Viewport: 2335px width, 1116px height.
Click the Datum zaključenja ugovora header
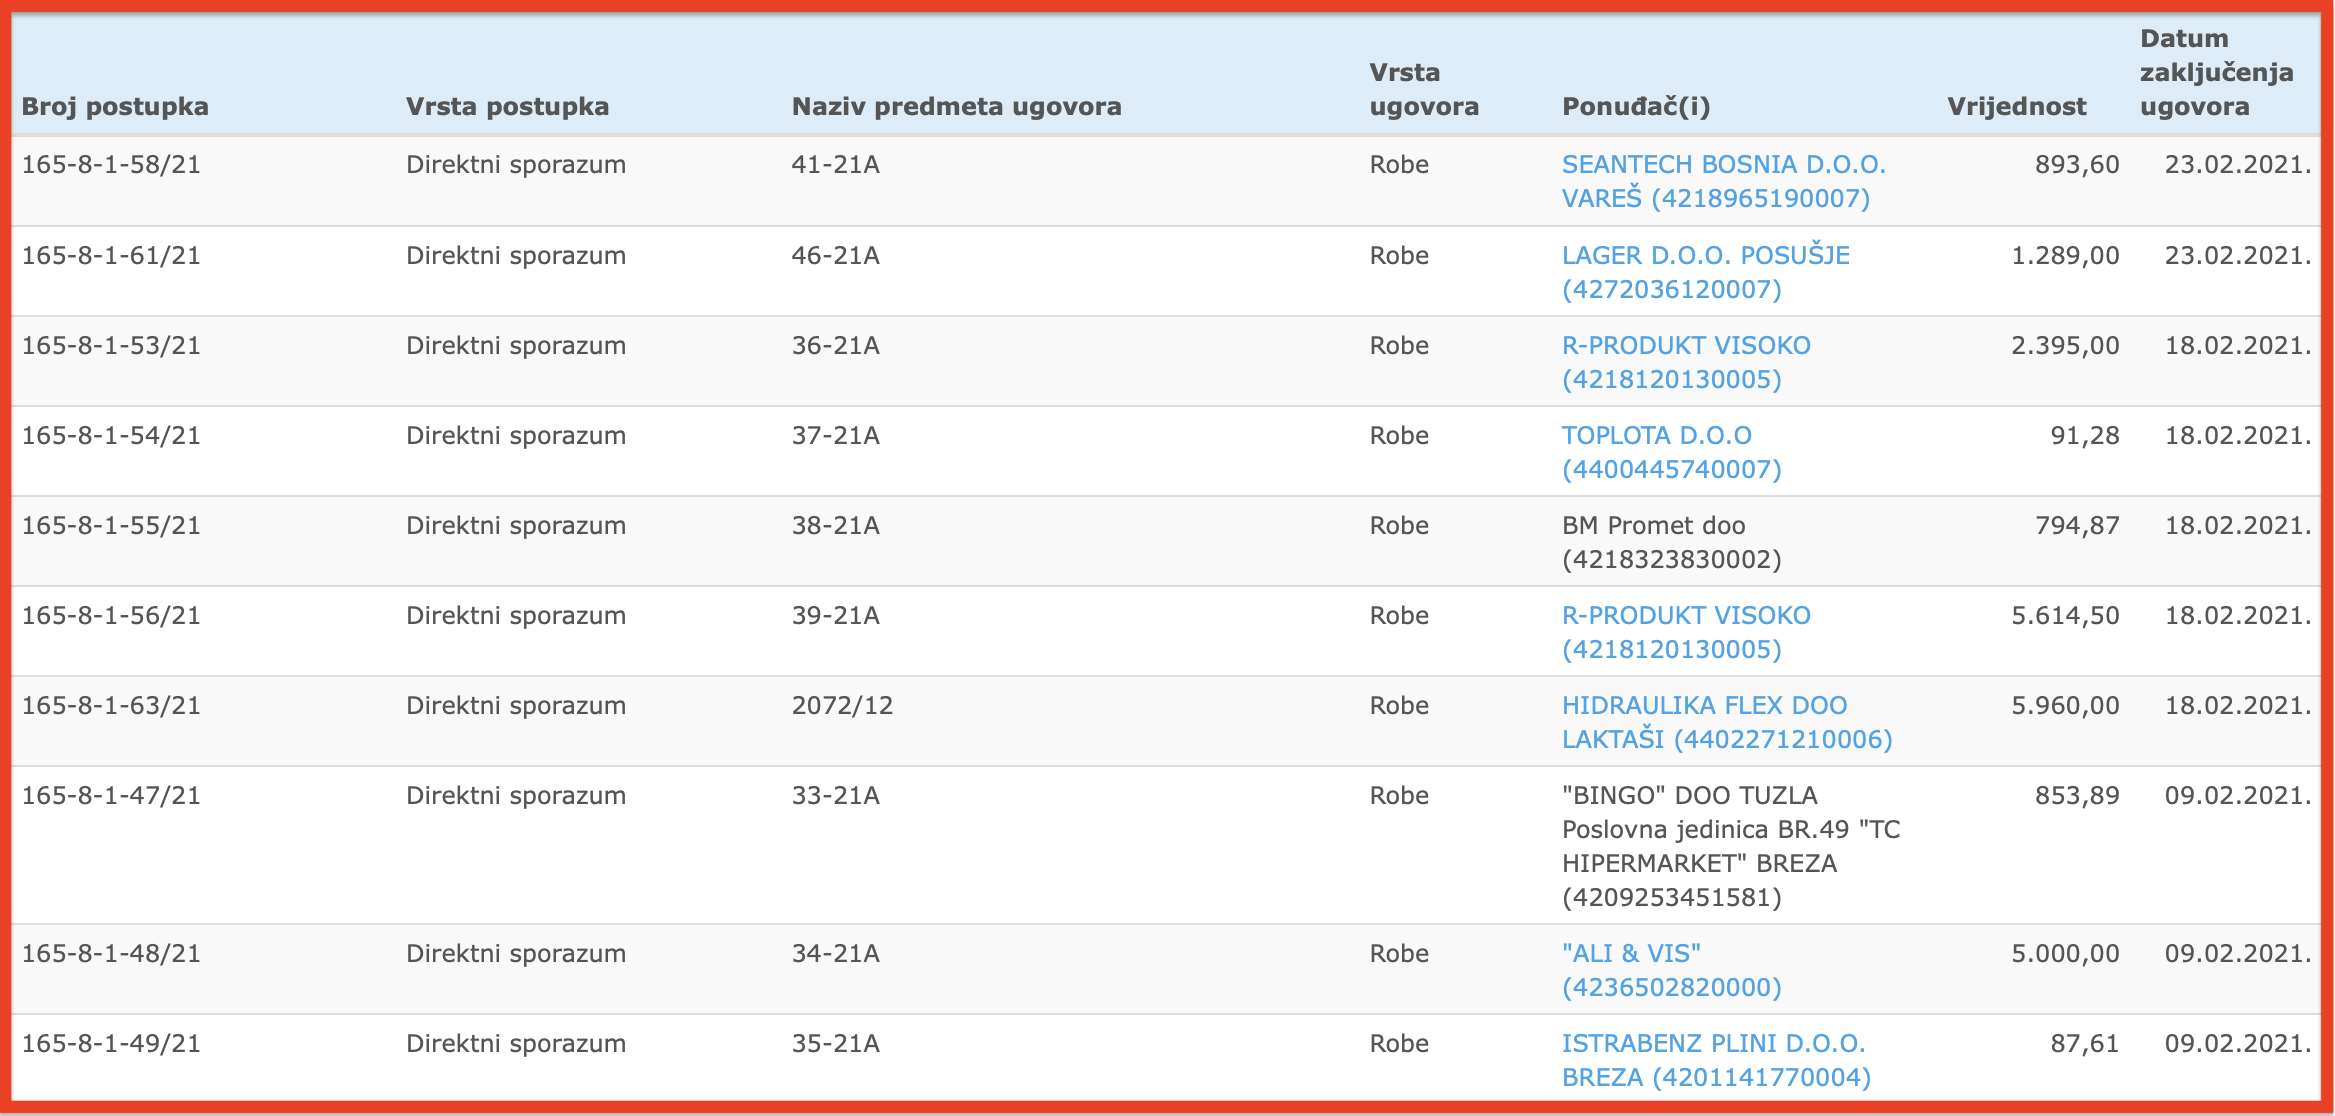(x=2216, y=72)
